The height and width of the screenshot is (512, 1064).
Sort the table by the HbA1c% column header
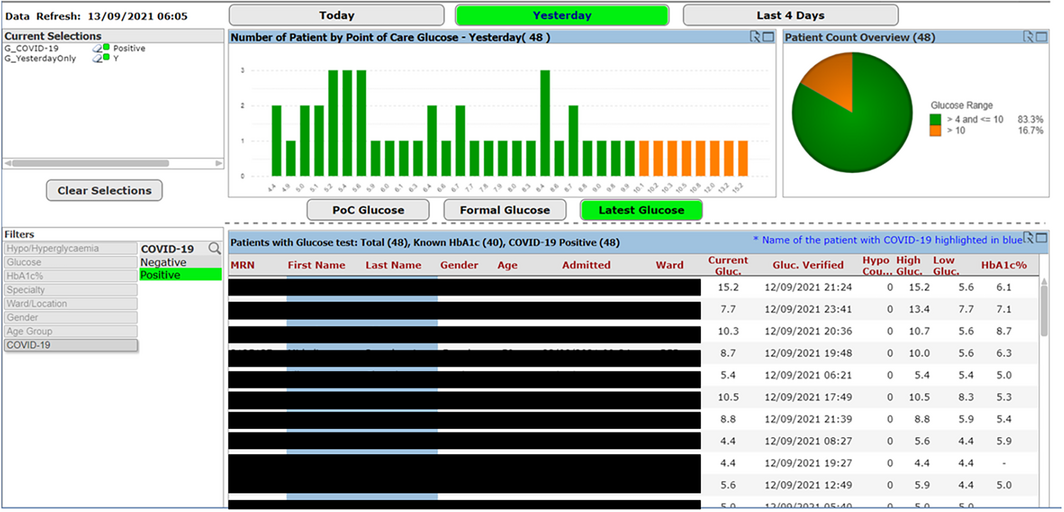tap(1004, 265)
